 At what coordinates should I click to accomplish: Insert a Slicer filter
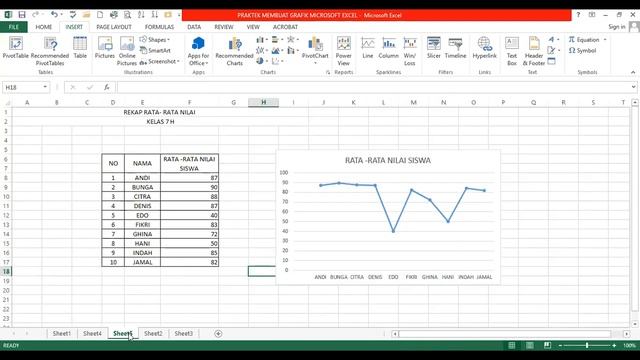point(433,48)
